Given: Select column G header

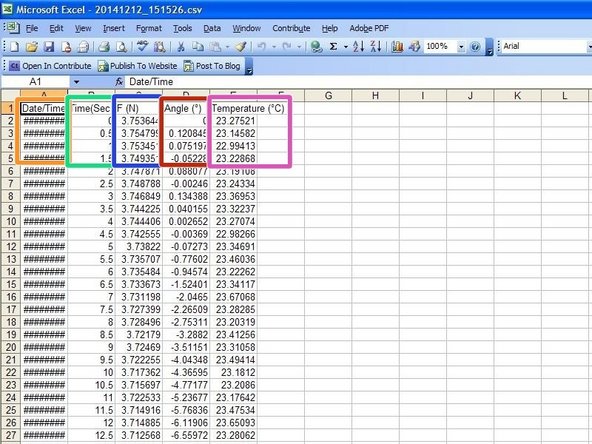Looking at the screenshot, I should tap(328, 96).
